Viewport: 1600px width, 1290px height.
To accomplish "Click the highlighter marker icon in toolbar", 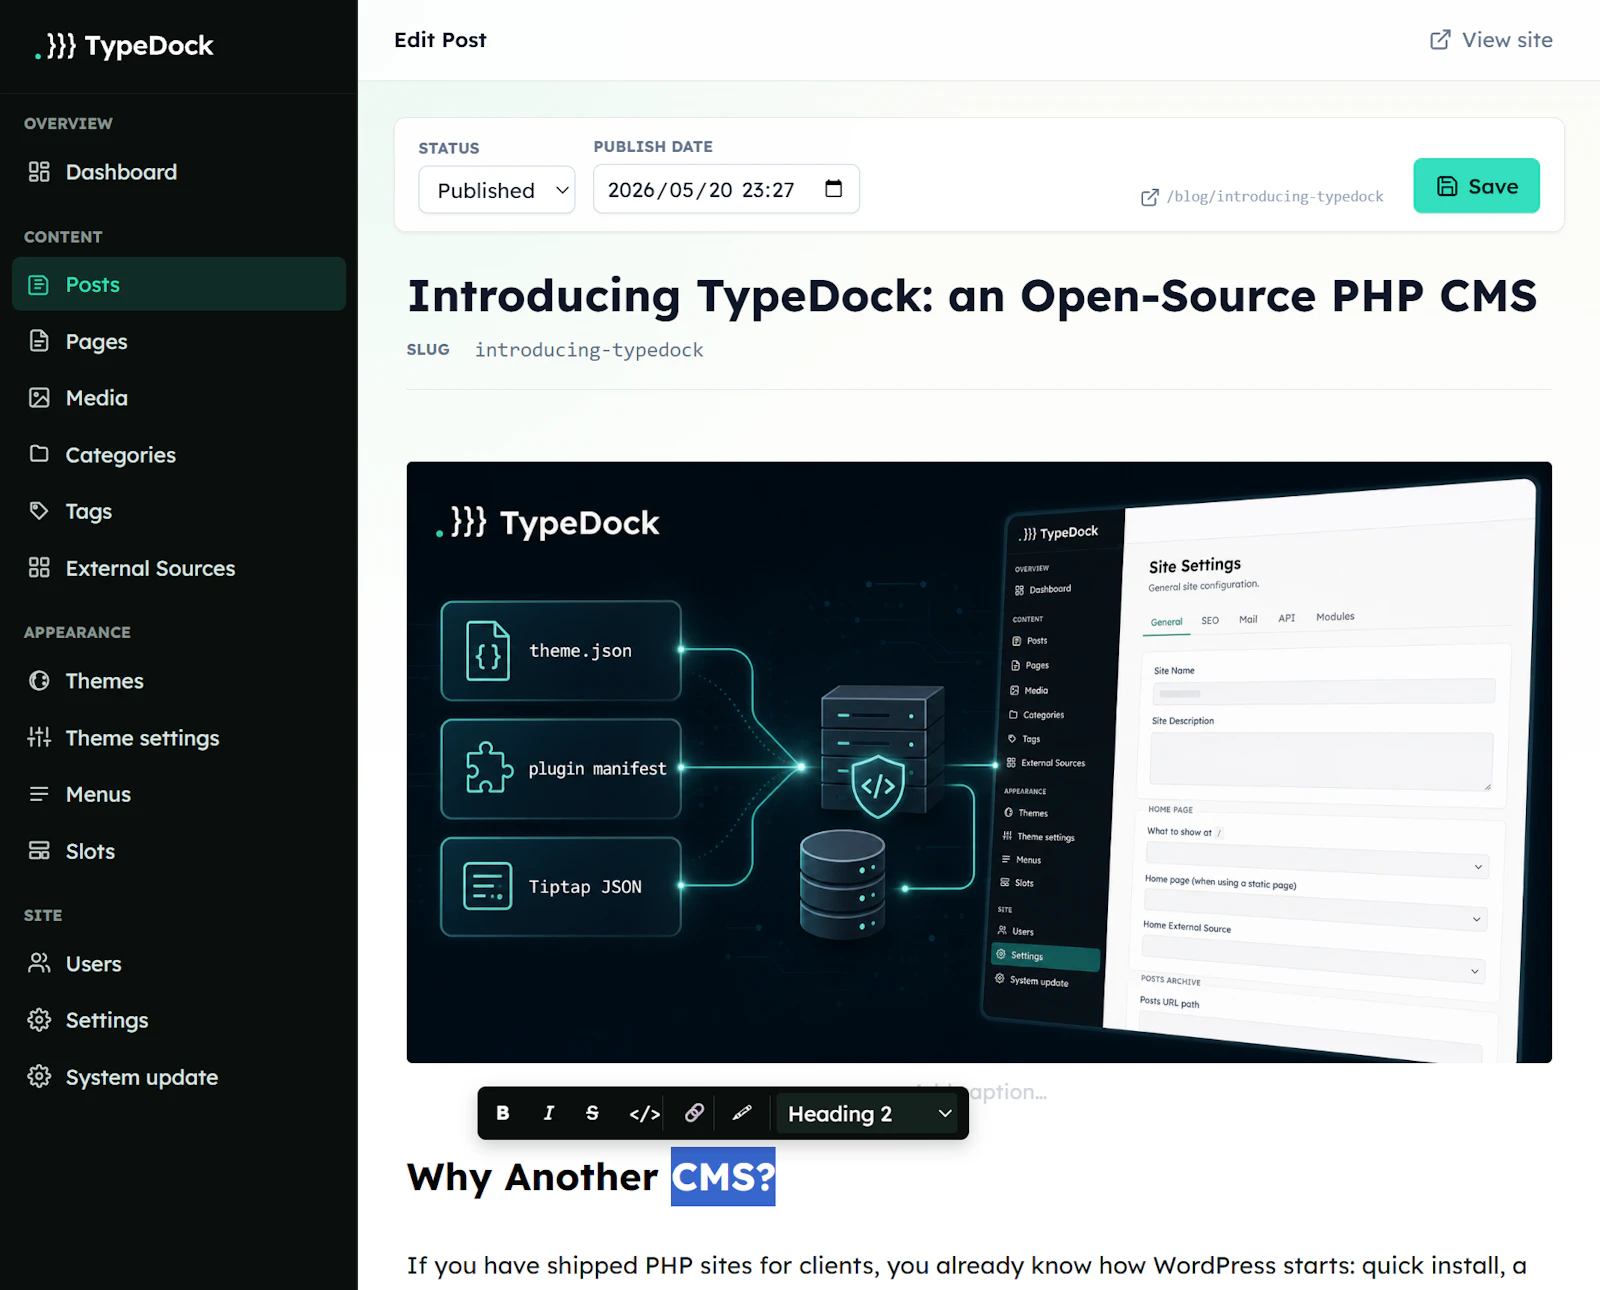I will (x=742, y=1113).
